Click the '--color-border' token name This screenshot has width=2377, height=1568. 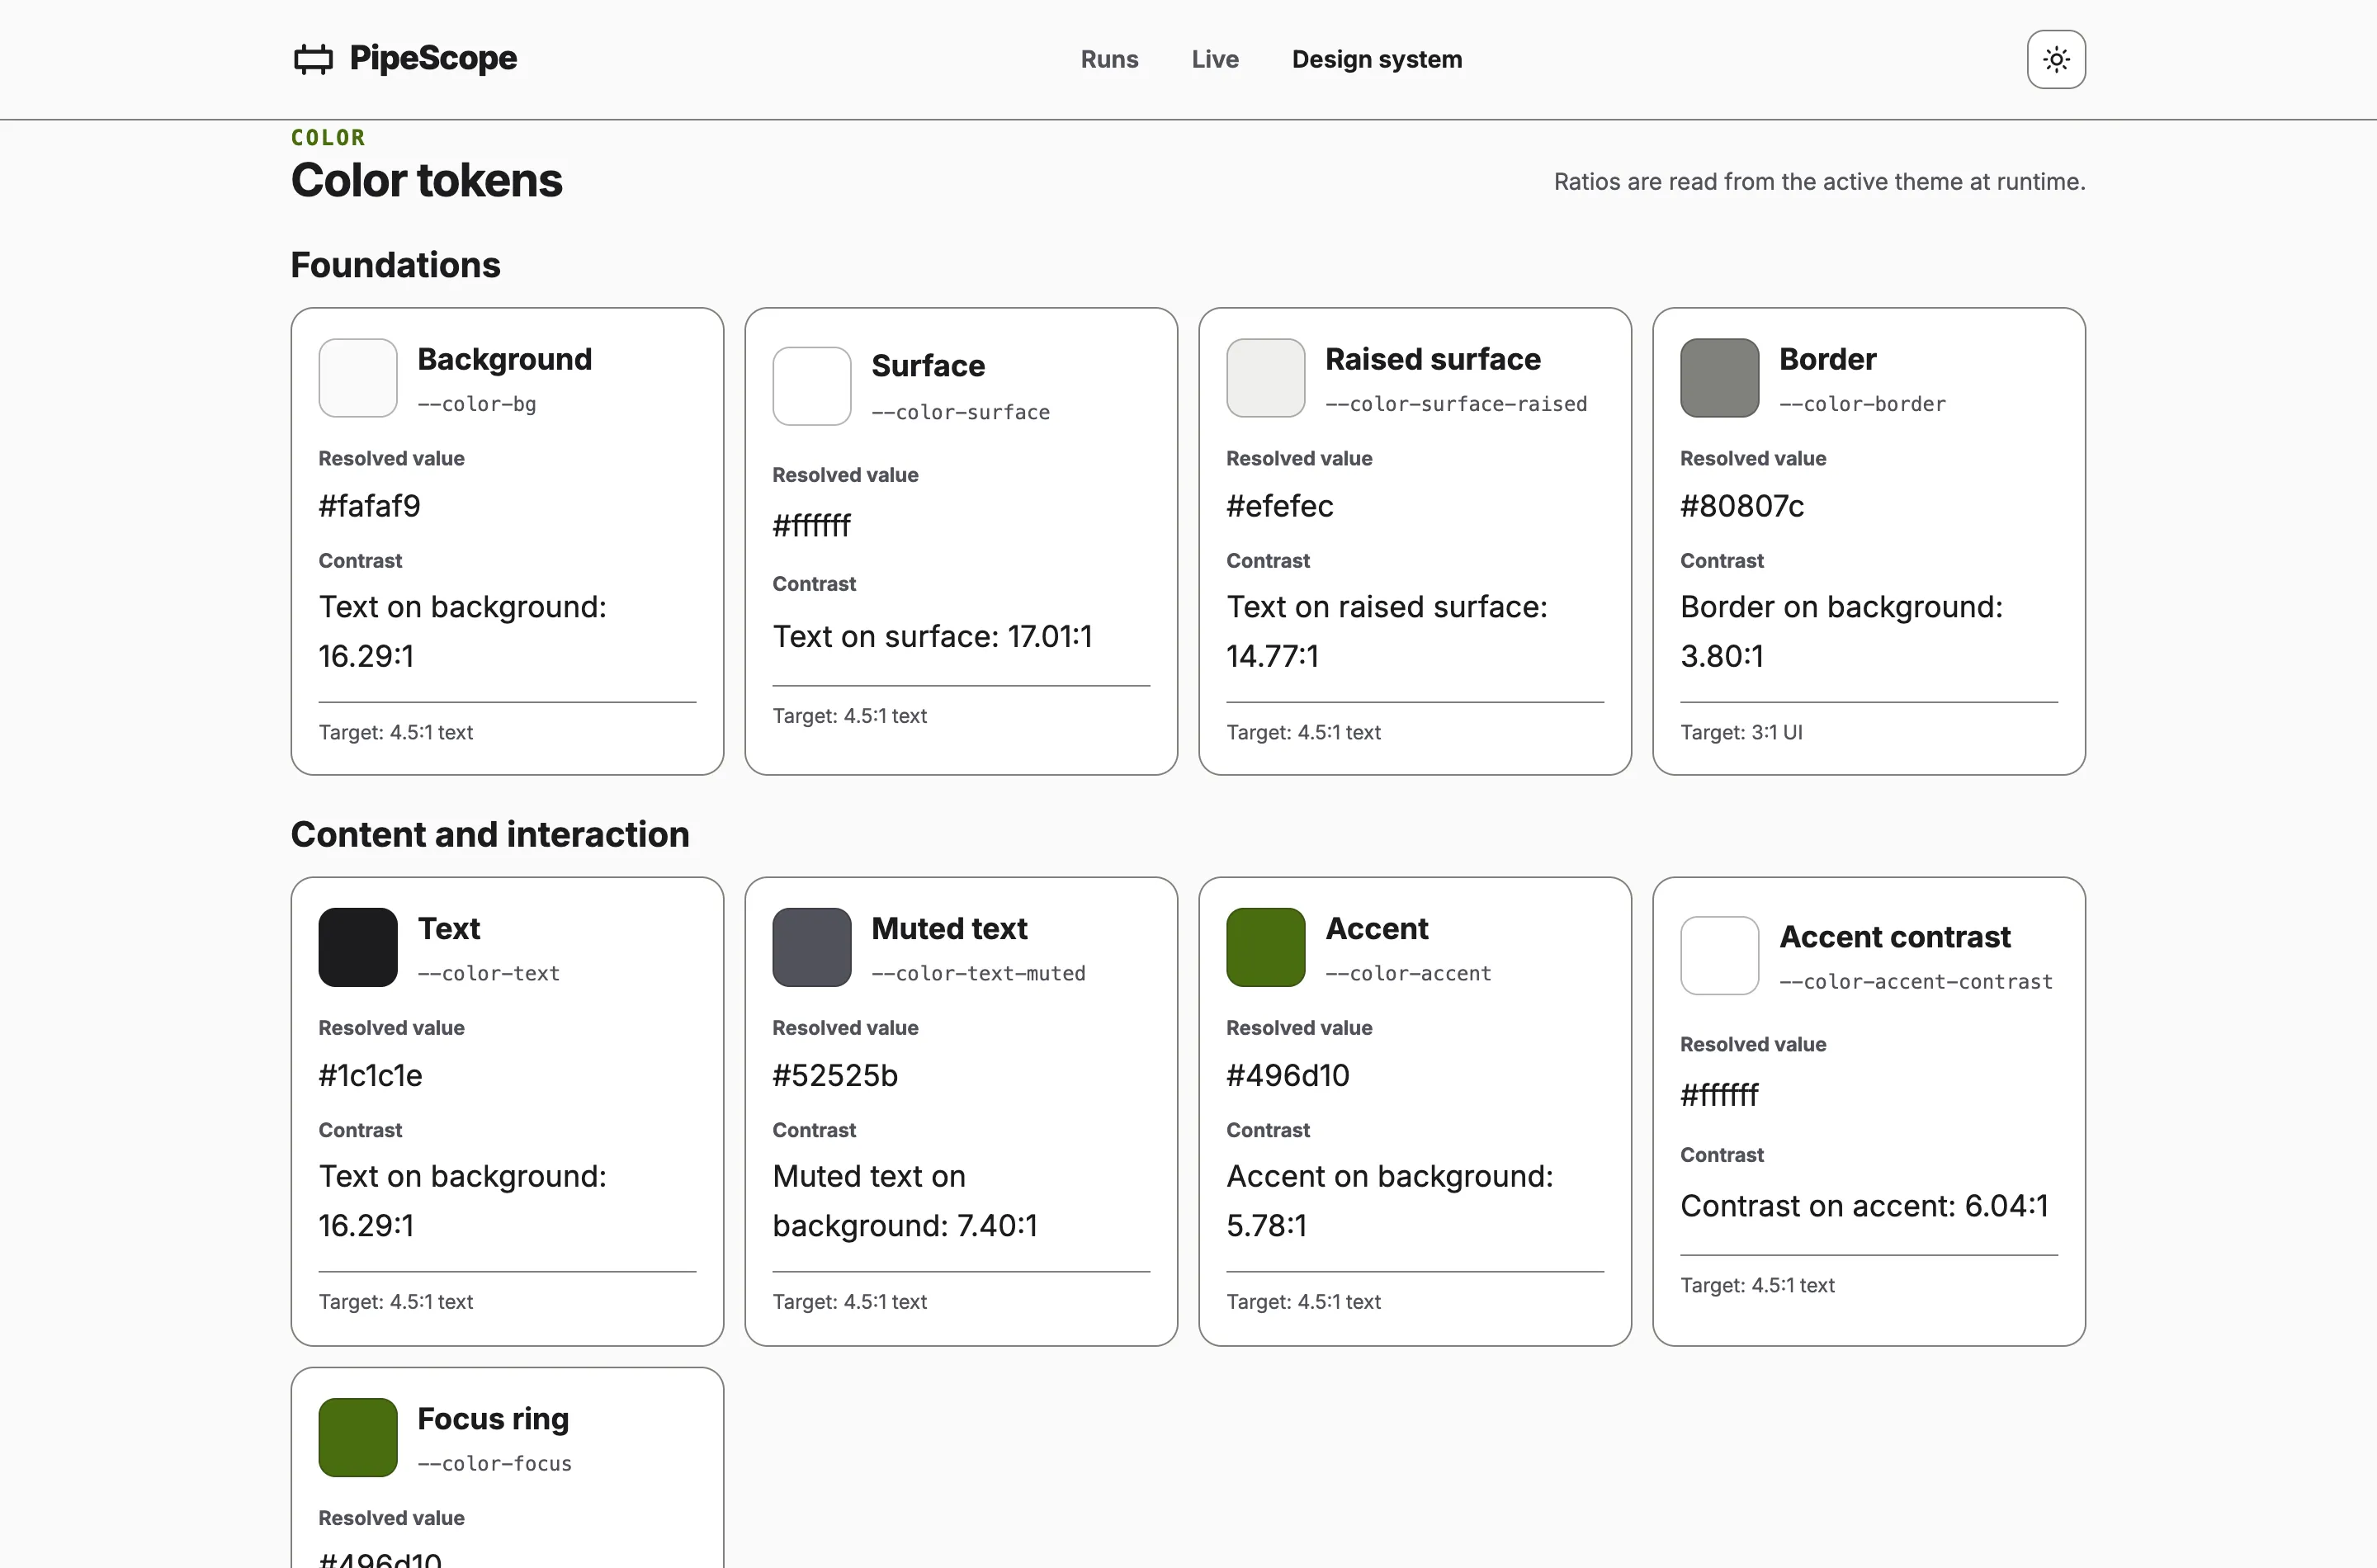1862,404
